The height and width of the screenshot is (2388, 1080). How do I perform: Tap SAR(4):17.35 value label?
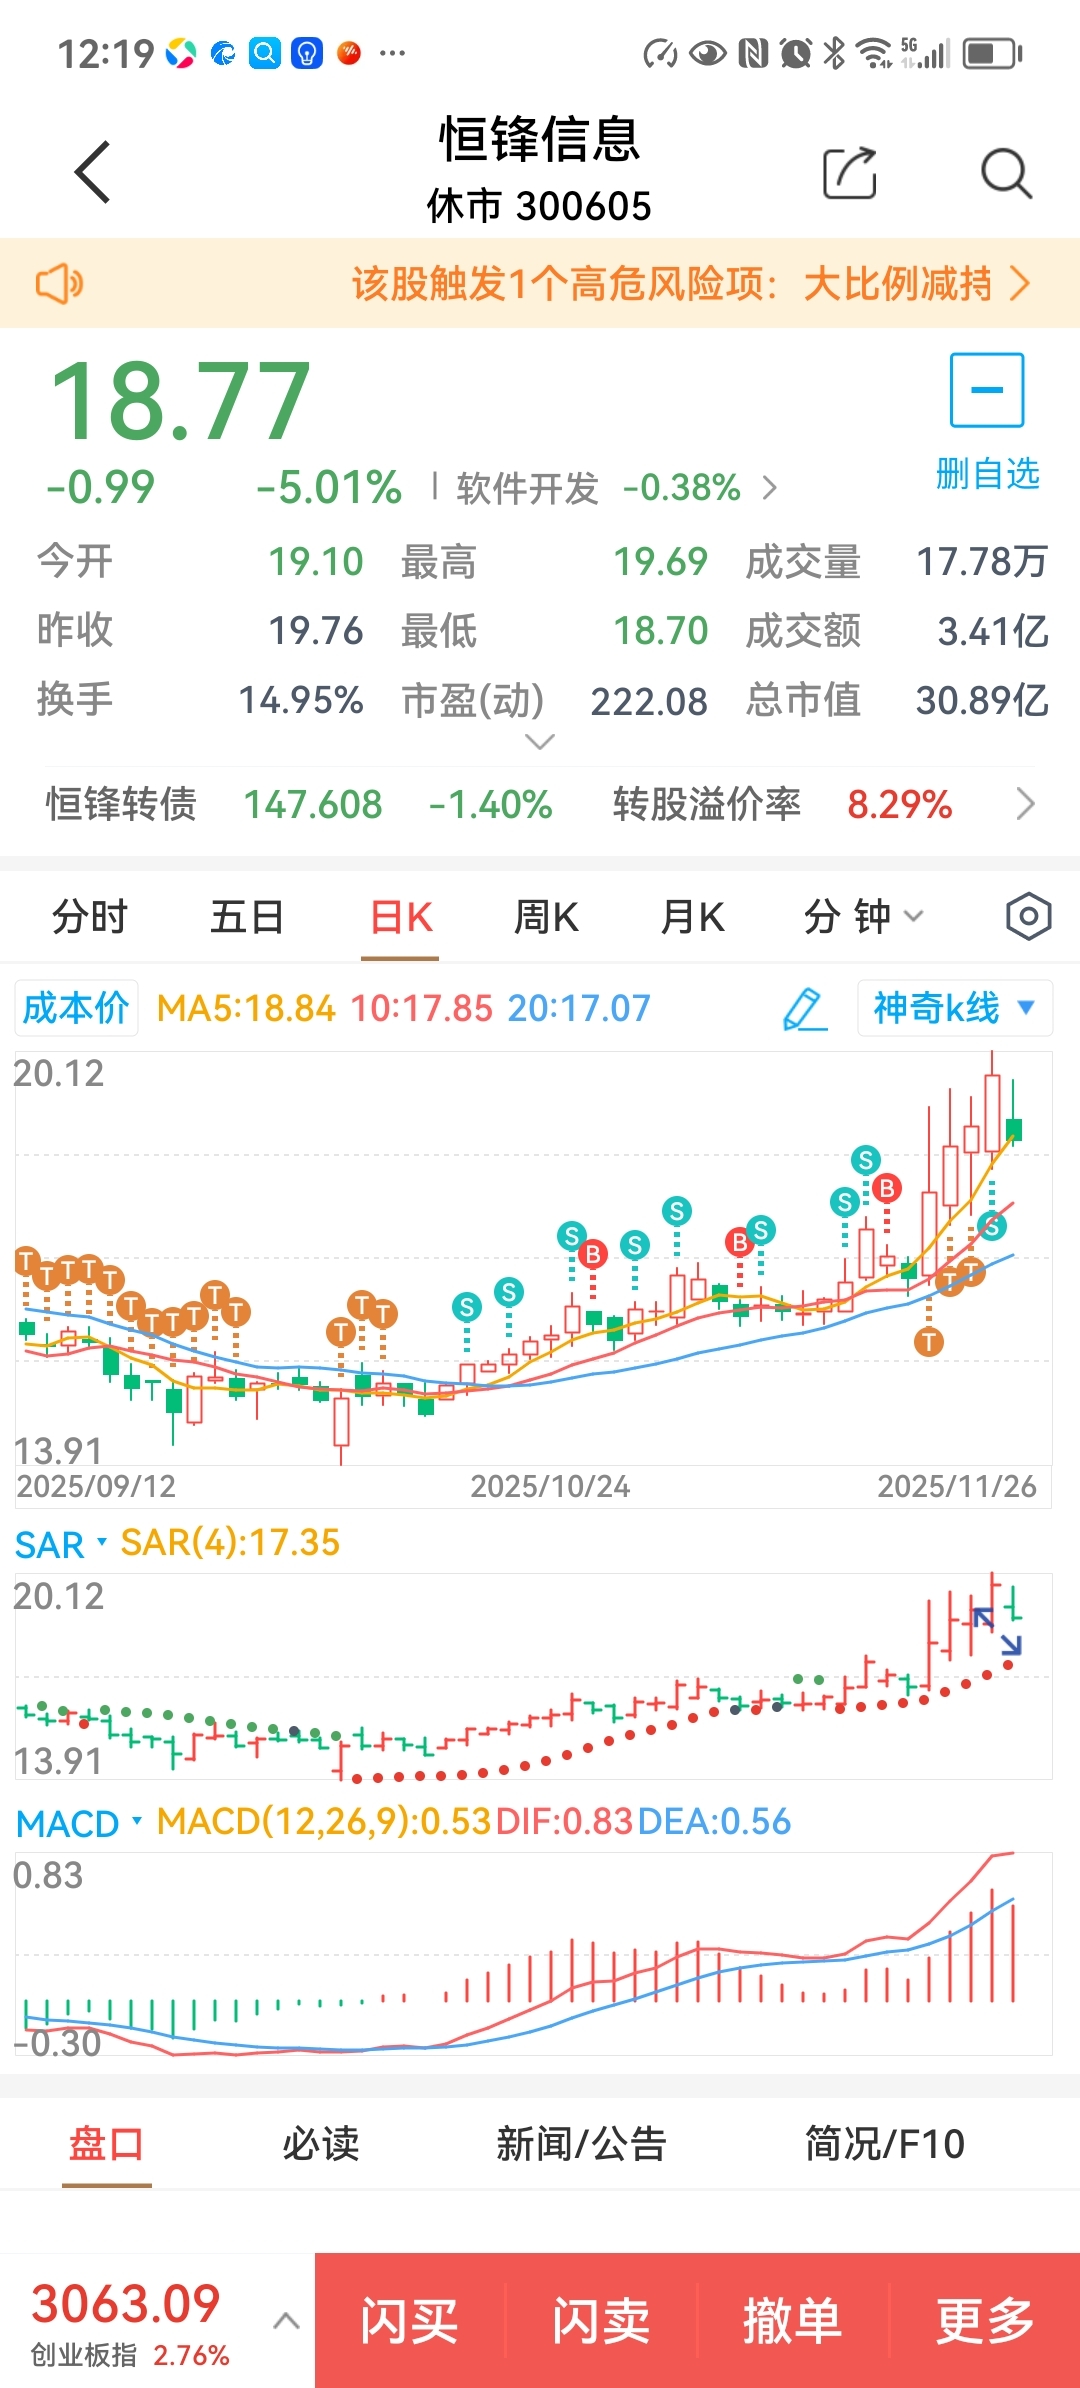[230, 1543]
